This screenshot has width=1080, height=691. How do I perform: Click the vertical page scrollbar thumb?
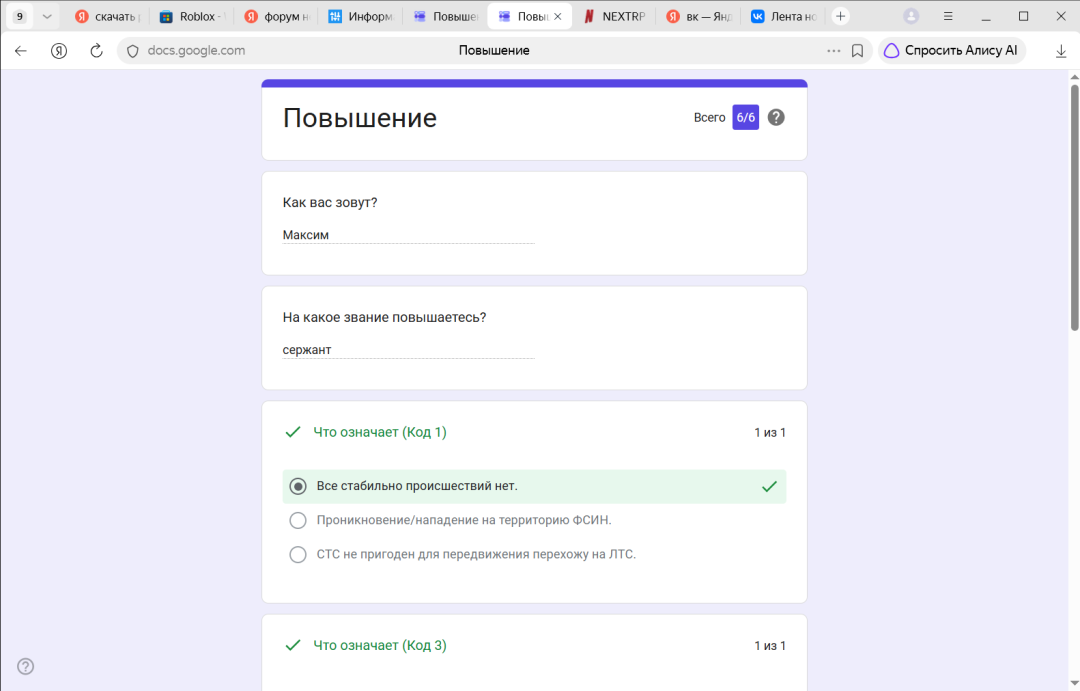pyautogui.click(x=1074, y=207)
